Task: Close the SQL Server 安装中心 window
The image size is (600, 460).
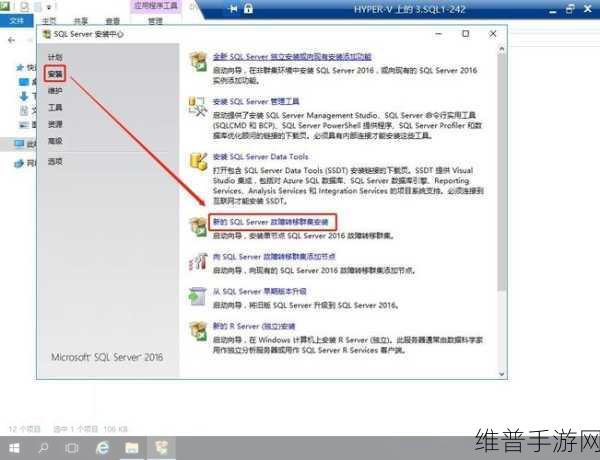Action: pos(493,34)
